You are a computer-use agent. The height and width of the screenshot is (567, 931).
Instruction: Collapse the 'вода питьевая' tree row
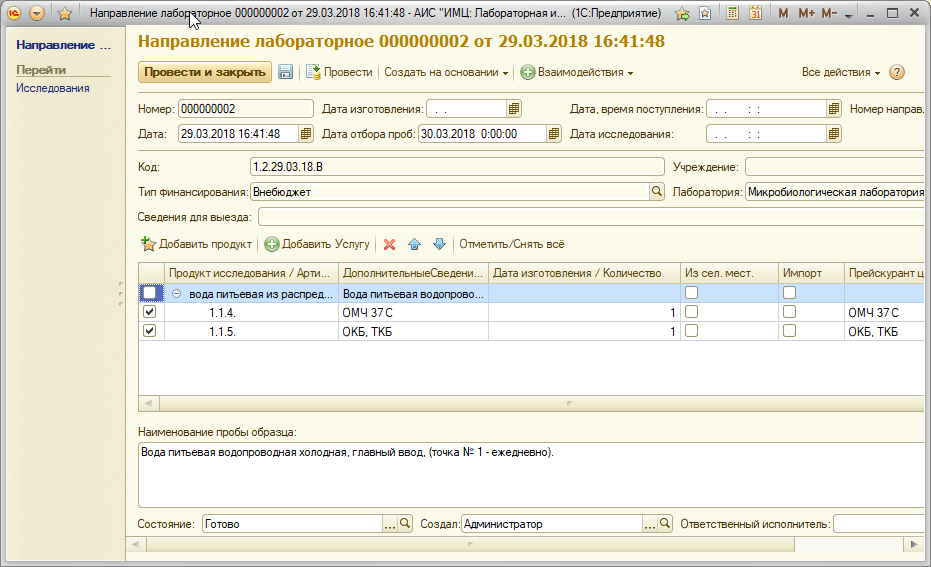click(177, 294)
